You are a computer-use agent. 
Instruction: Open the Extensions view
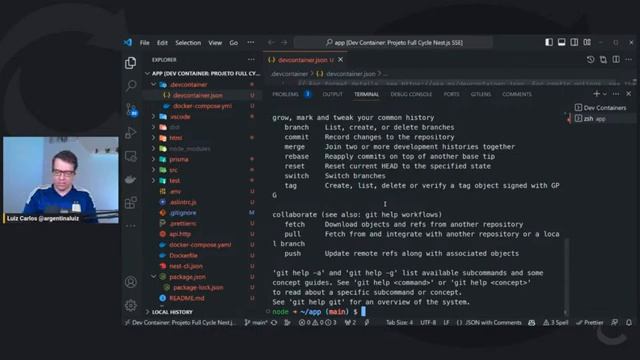click(131, 202)
